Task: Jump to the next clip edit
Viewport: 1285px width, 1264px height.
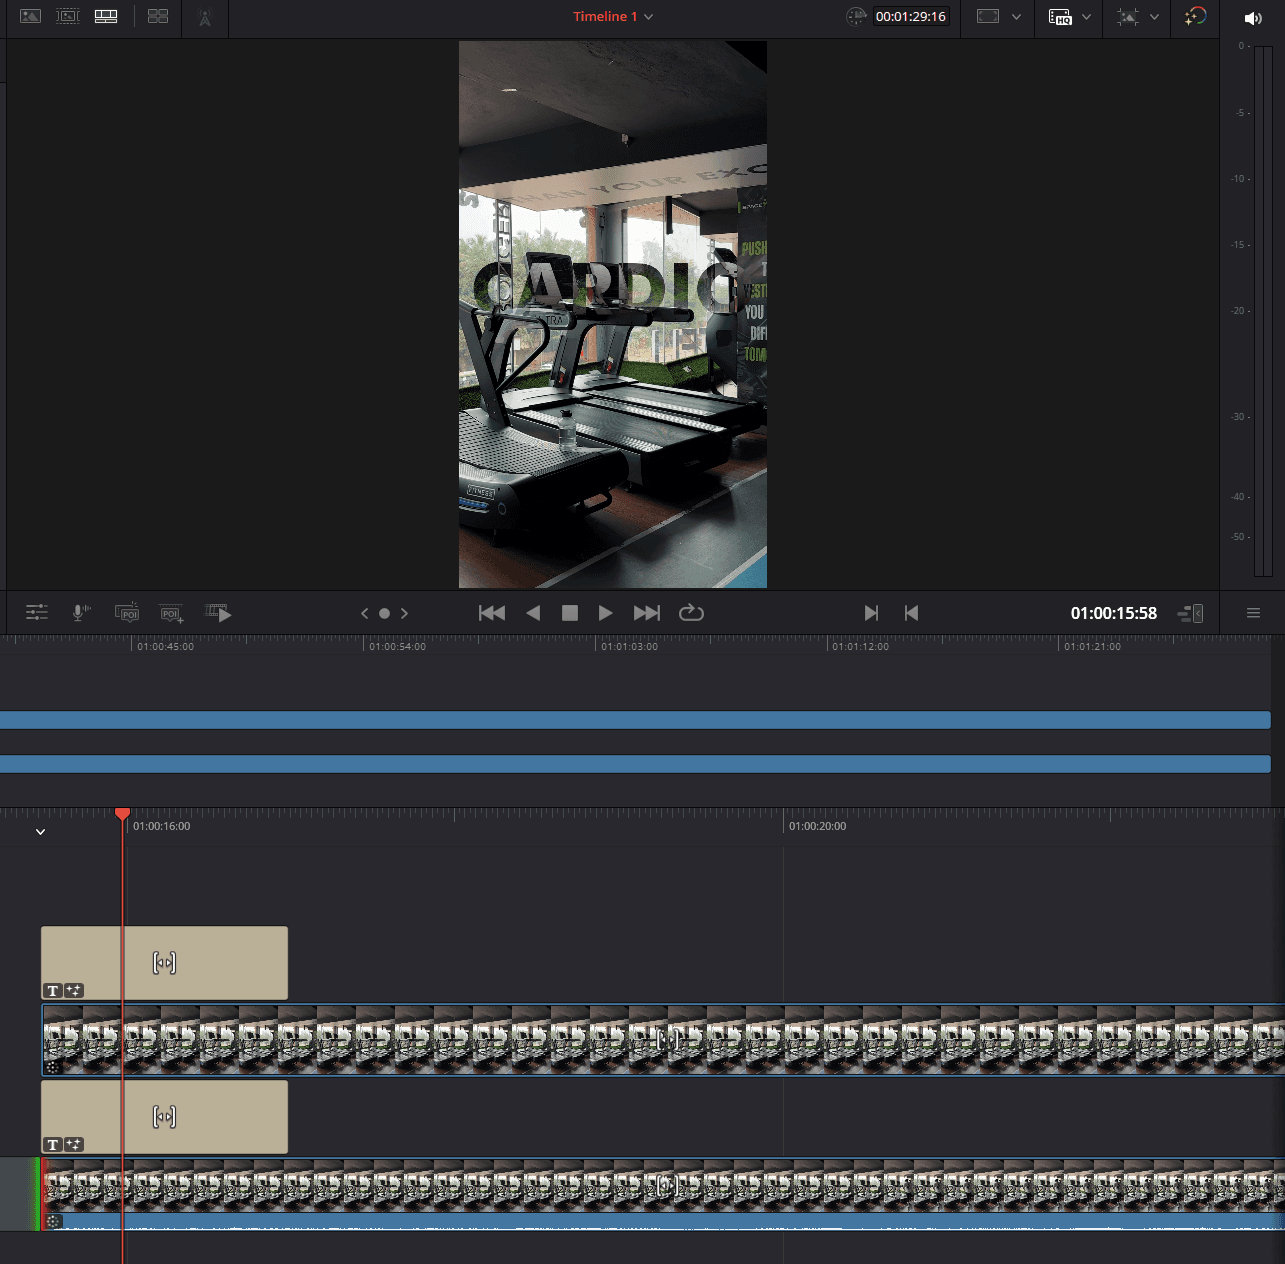Action: (647, 613)
